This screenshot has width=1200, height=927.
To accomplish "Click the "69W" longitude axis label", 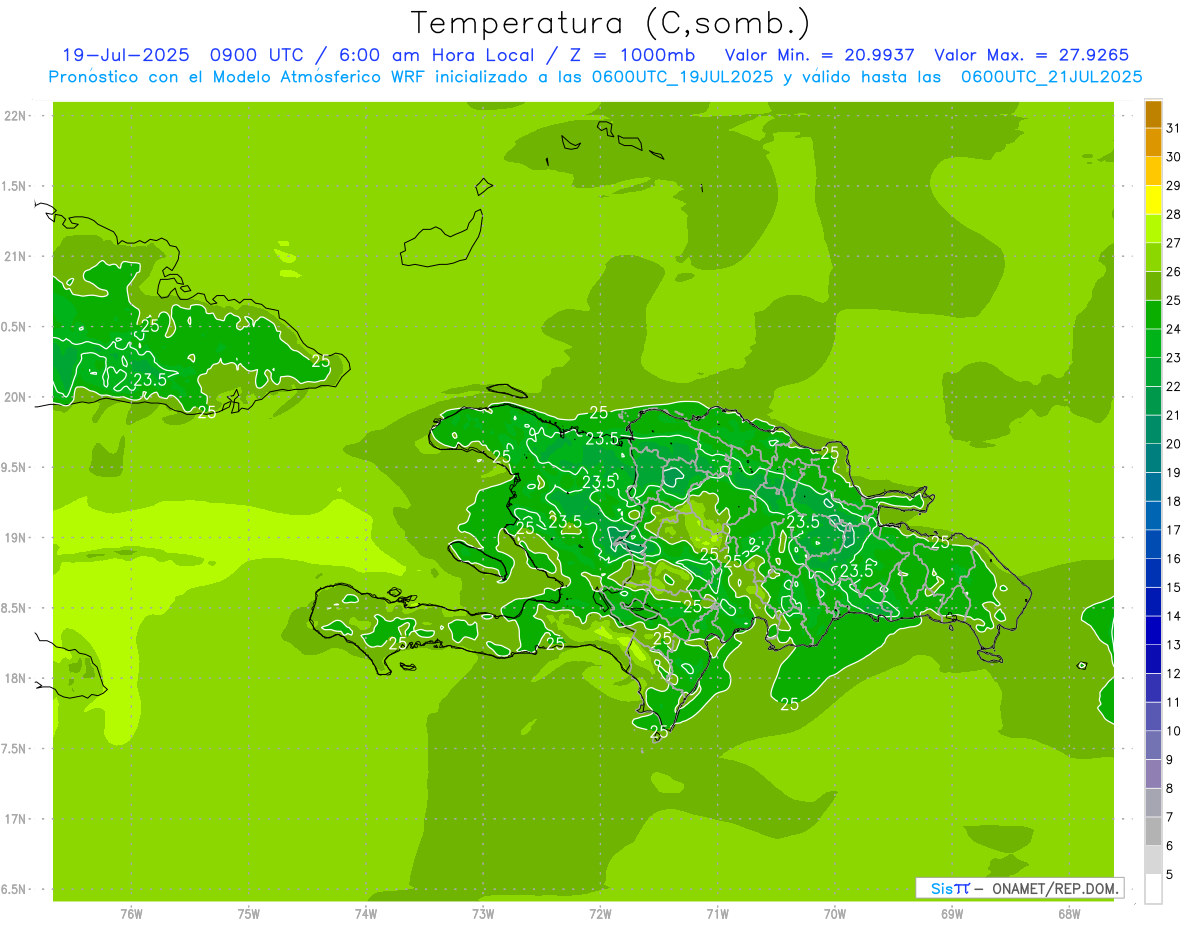I will click(952, 913).
